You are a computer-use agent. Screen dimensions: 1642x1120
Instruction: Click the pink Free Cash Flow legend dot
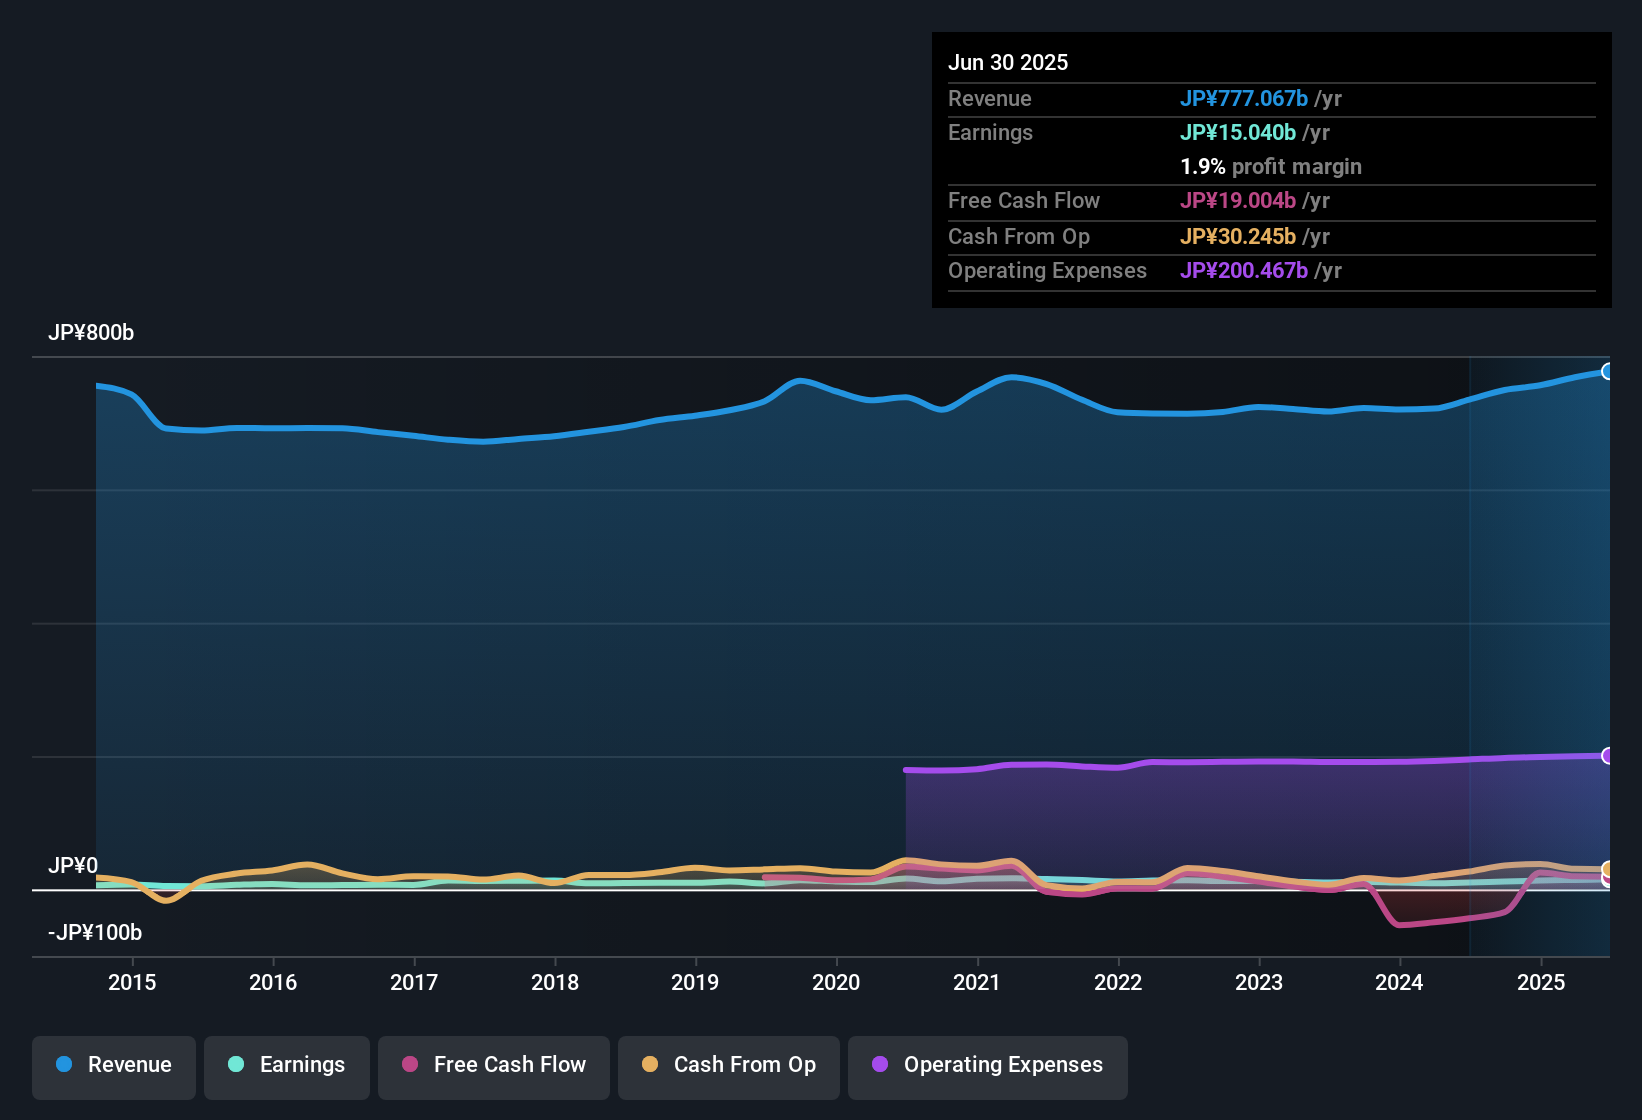pos(409,1065)
